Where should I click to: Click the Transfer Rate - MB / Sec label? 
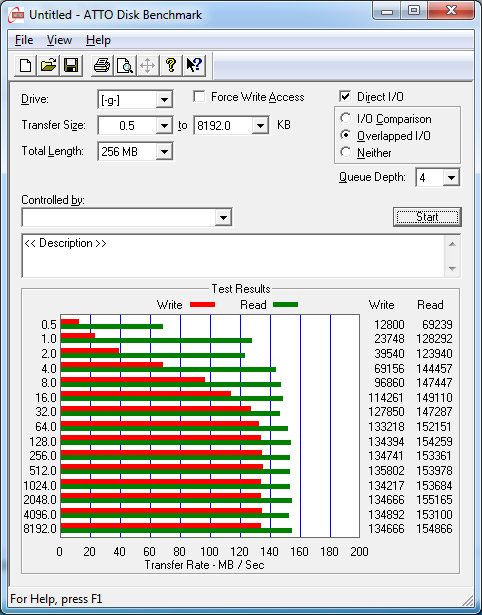204,565
